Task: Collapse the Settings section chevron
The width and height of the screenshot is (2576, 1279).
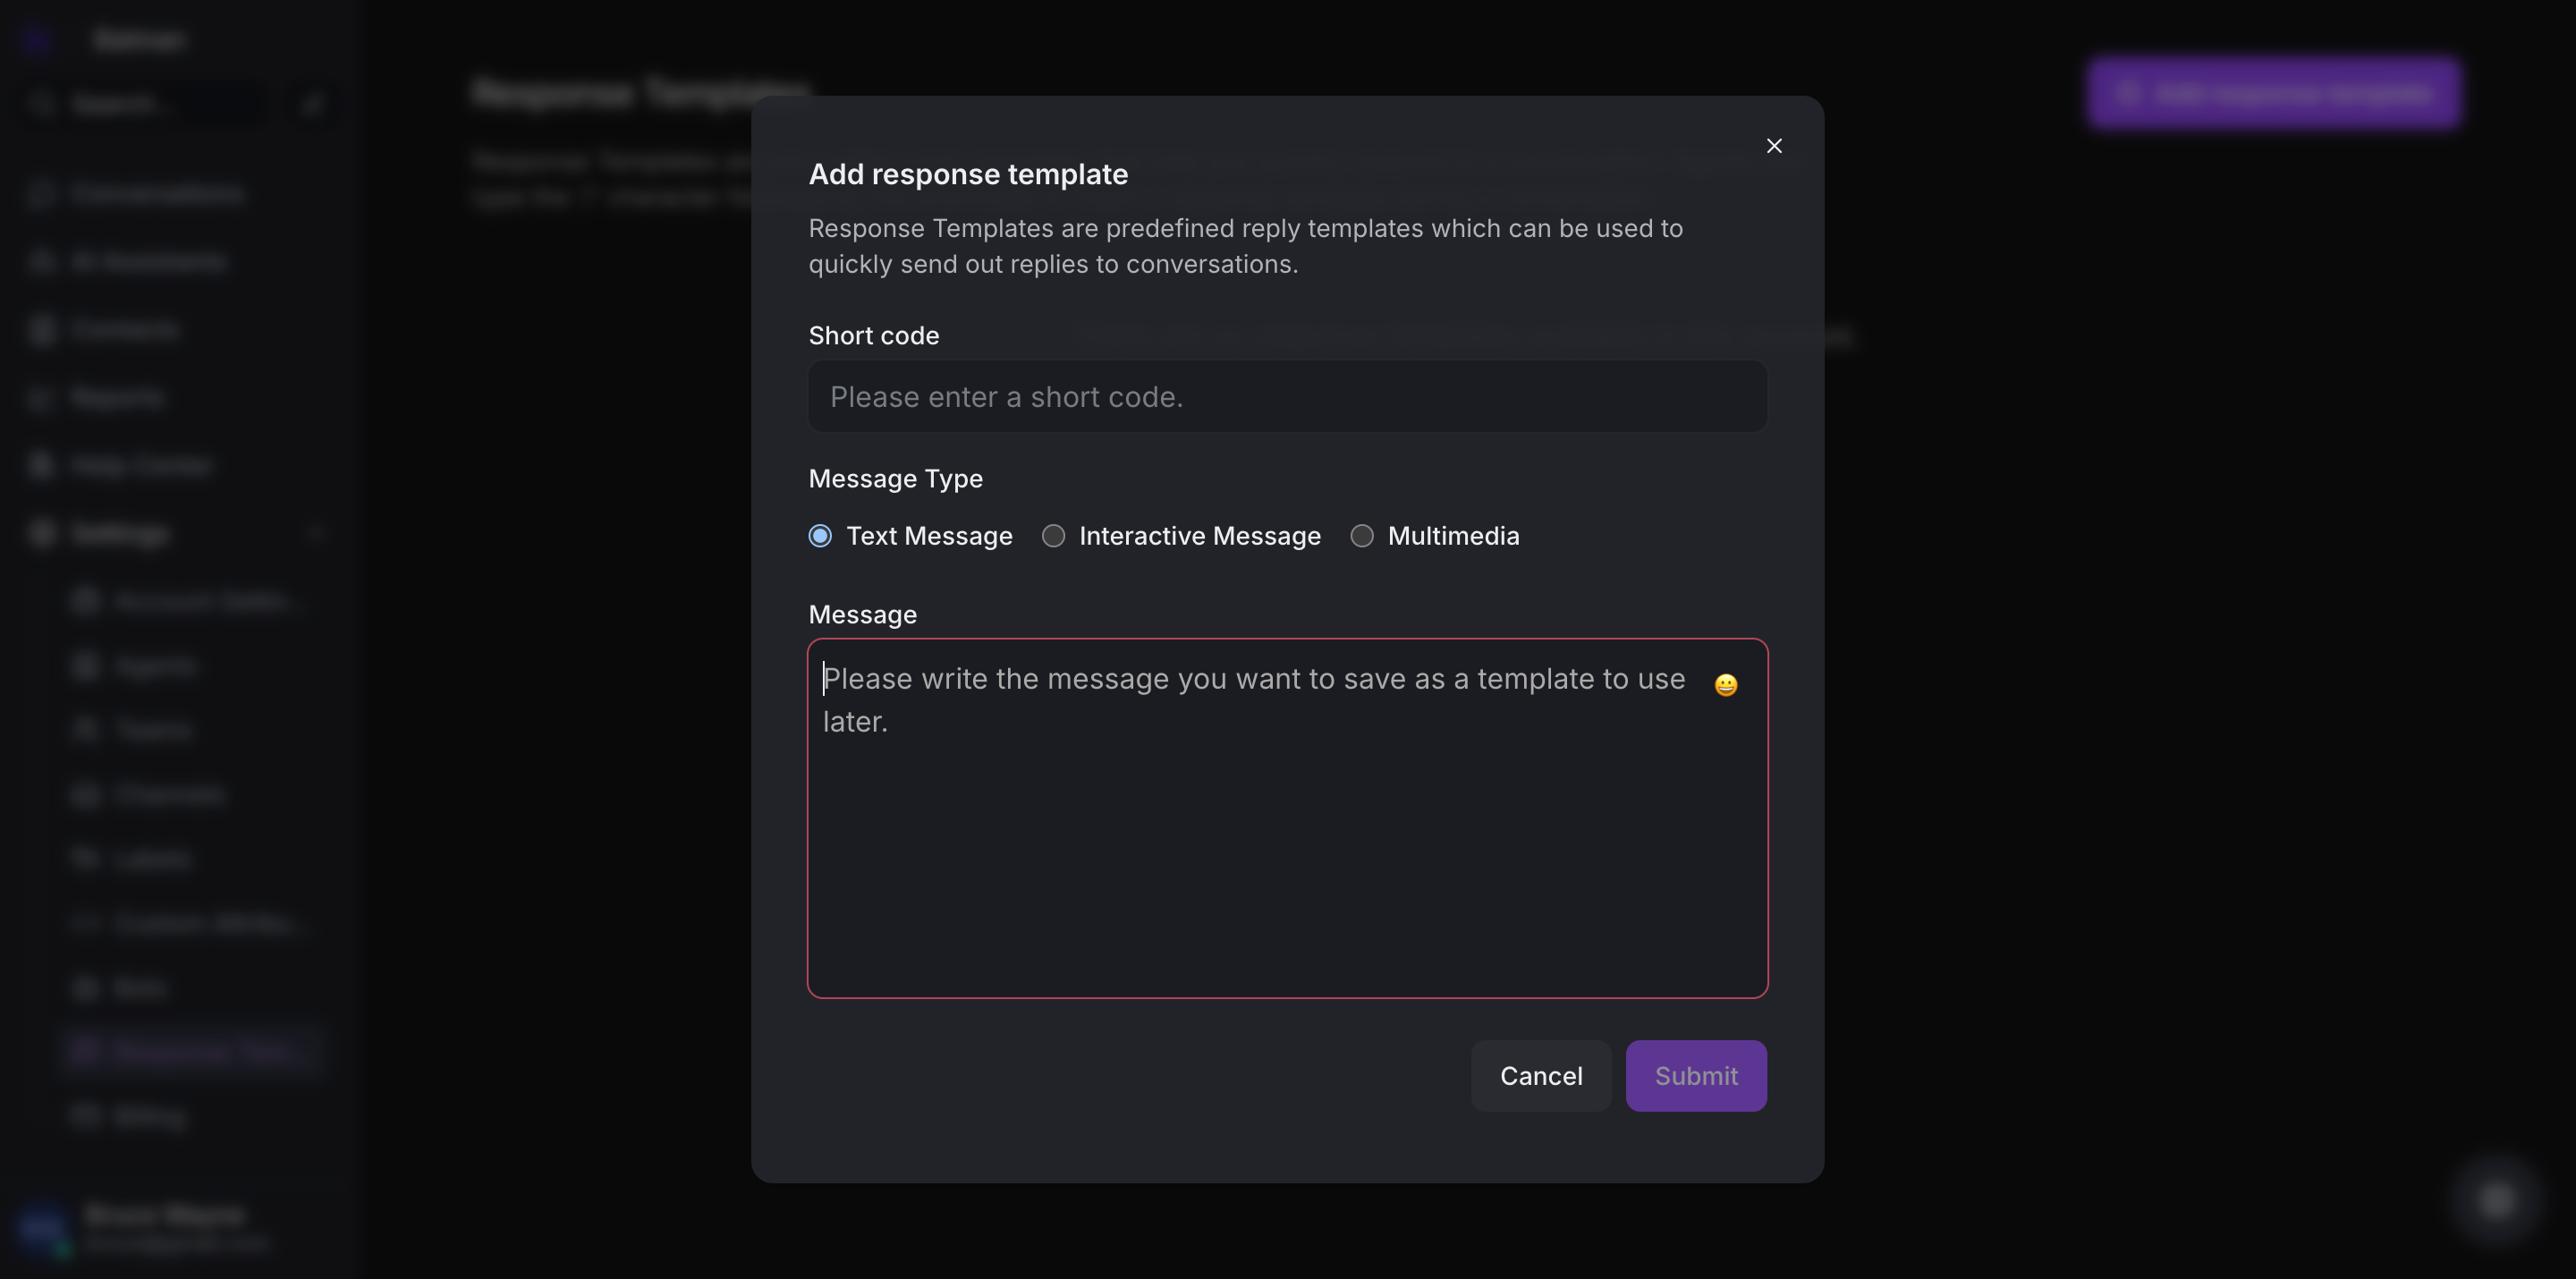Action: point(316,534)
